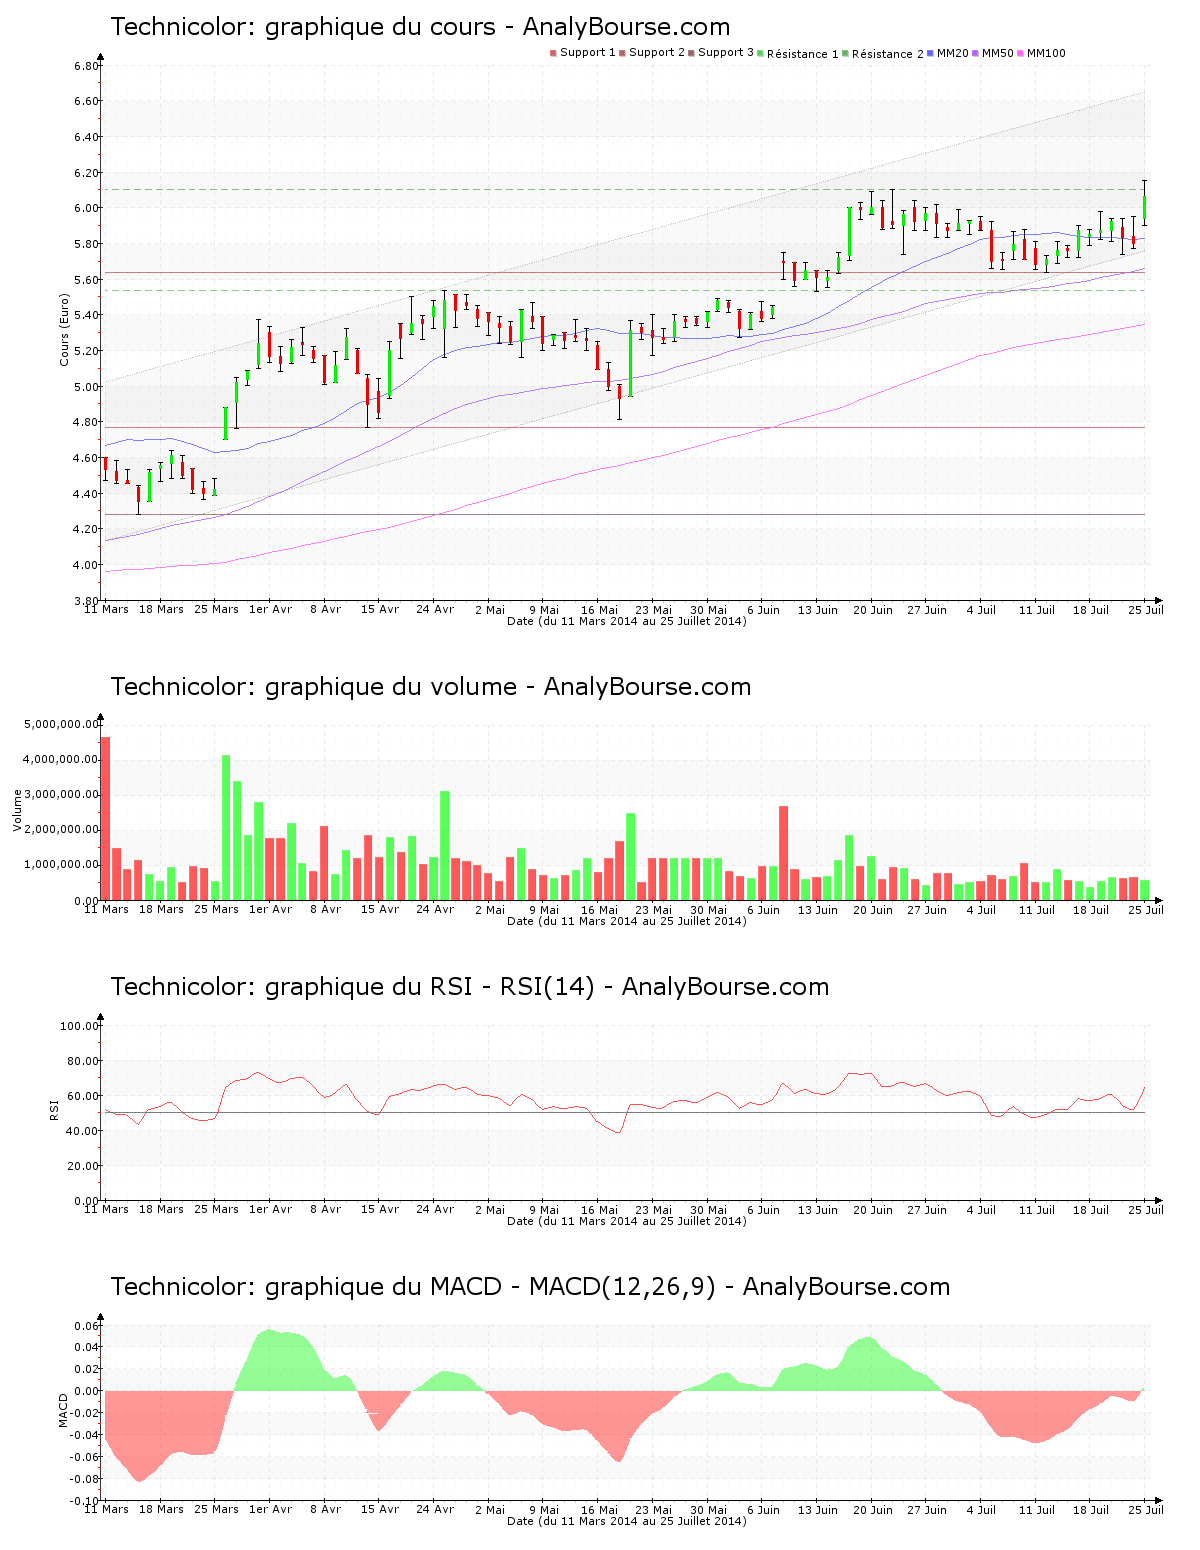Click the 'graphique du cours' chart title
The width and height of the screenshot is (1200, 1550).
(x=420, y=27)
